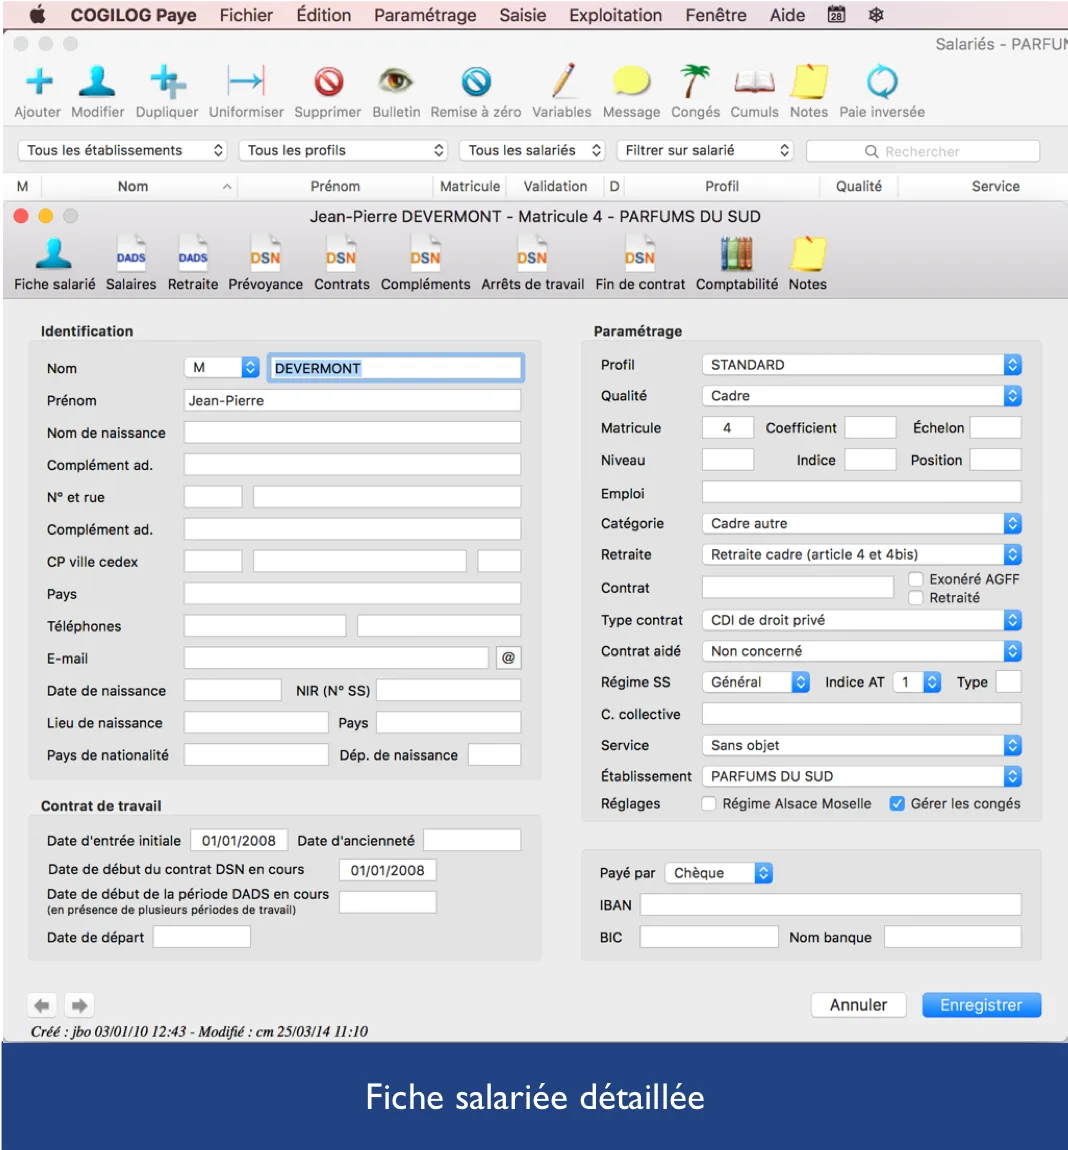1068x1150 pixels.
Task: Click the Enregistrer button
Action: tap(981, 1005)
